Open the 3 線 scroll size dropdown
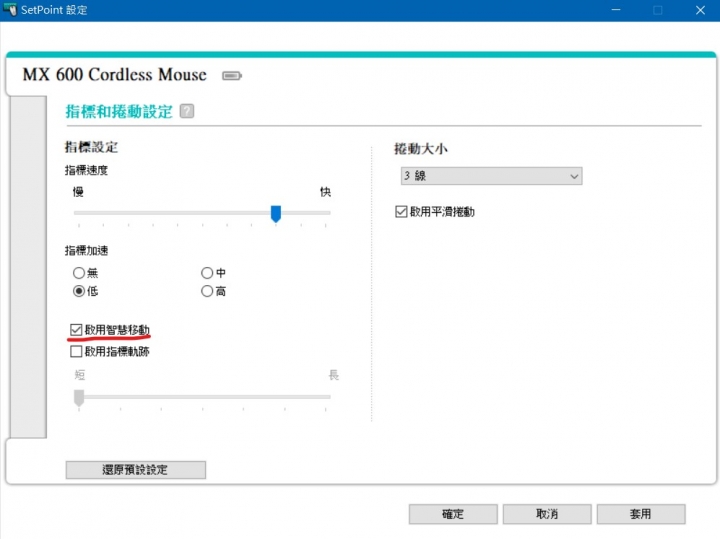The width and height of the screenshot is (720, 539). click(x=491, y=176)
